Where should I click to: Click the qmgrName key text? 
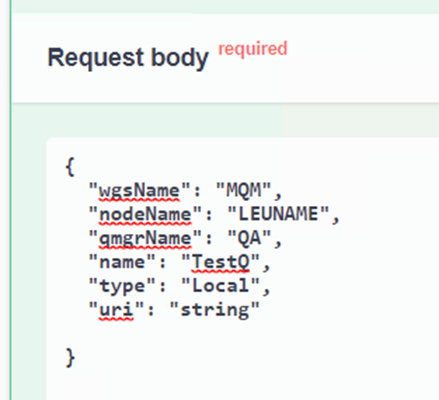(x=145, y=238)
